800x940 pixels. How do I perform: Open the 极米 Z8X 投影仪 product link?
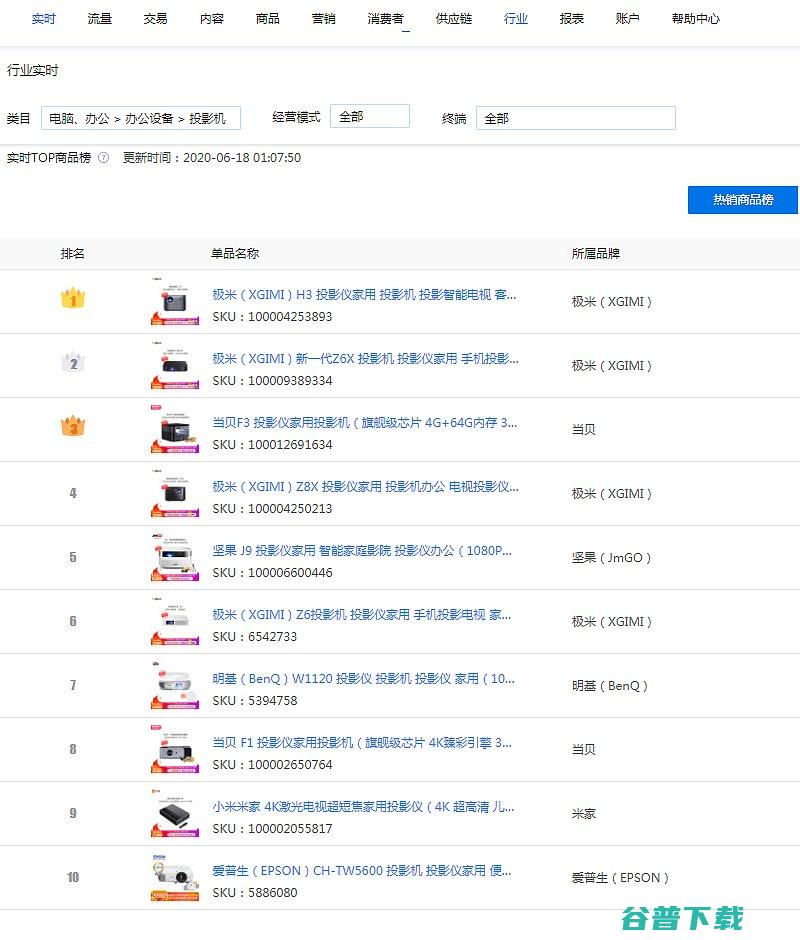pos(366,487)
